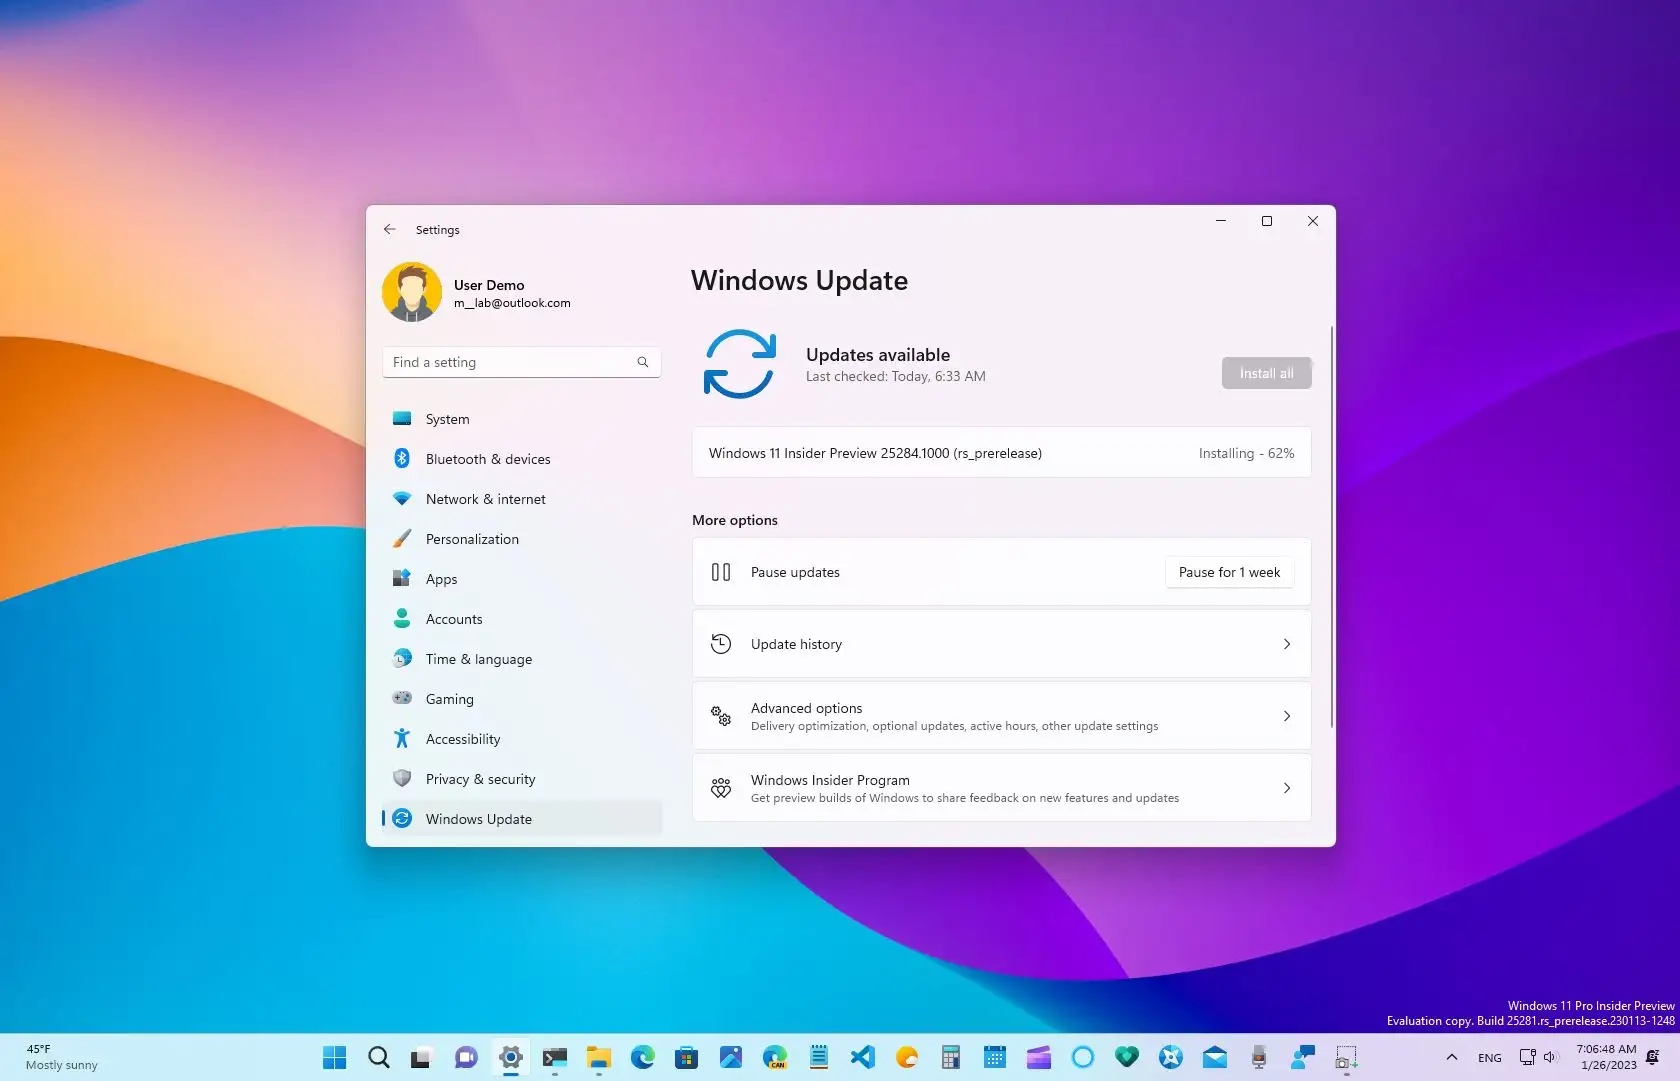Click the User Demo profile avatar

(412, 292)
